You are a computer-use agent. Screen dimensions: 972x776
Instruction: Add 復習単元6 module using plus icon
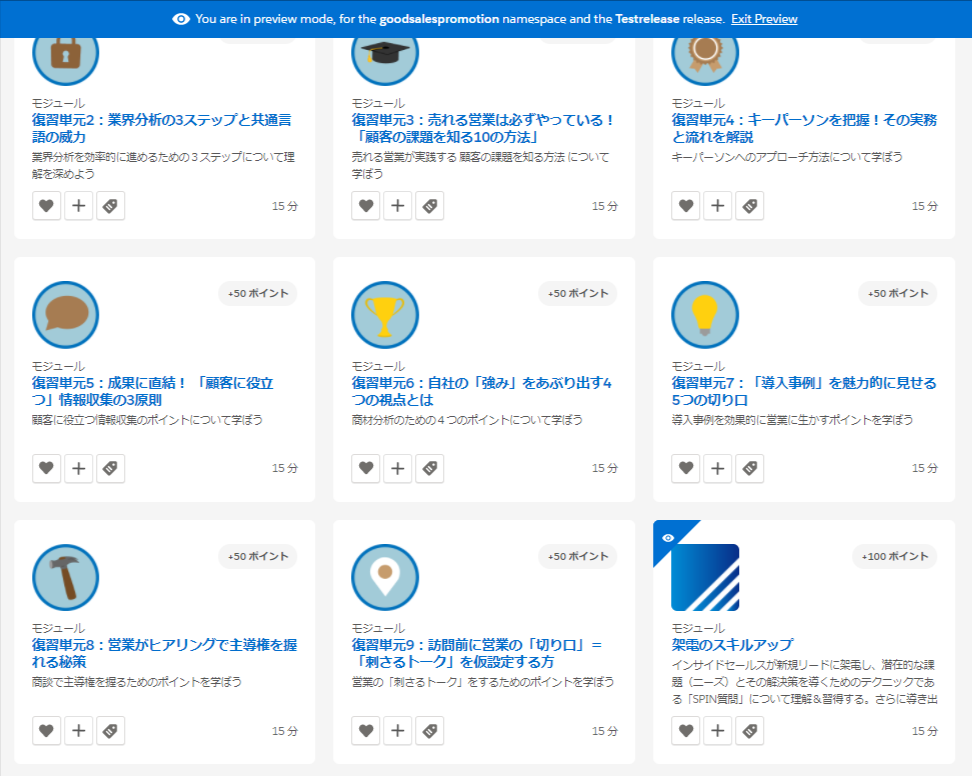pyautogui.click(x=398, y=468)
